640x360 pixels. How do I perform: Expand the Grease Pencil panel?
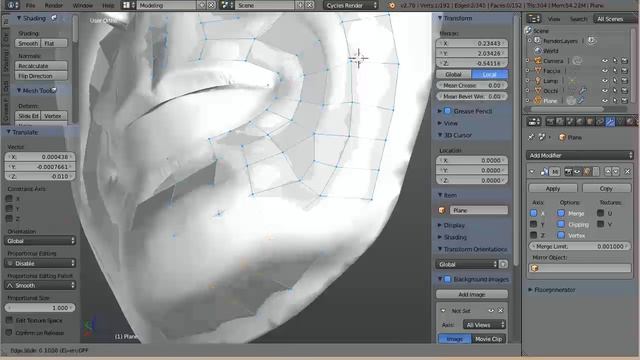440,111
